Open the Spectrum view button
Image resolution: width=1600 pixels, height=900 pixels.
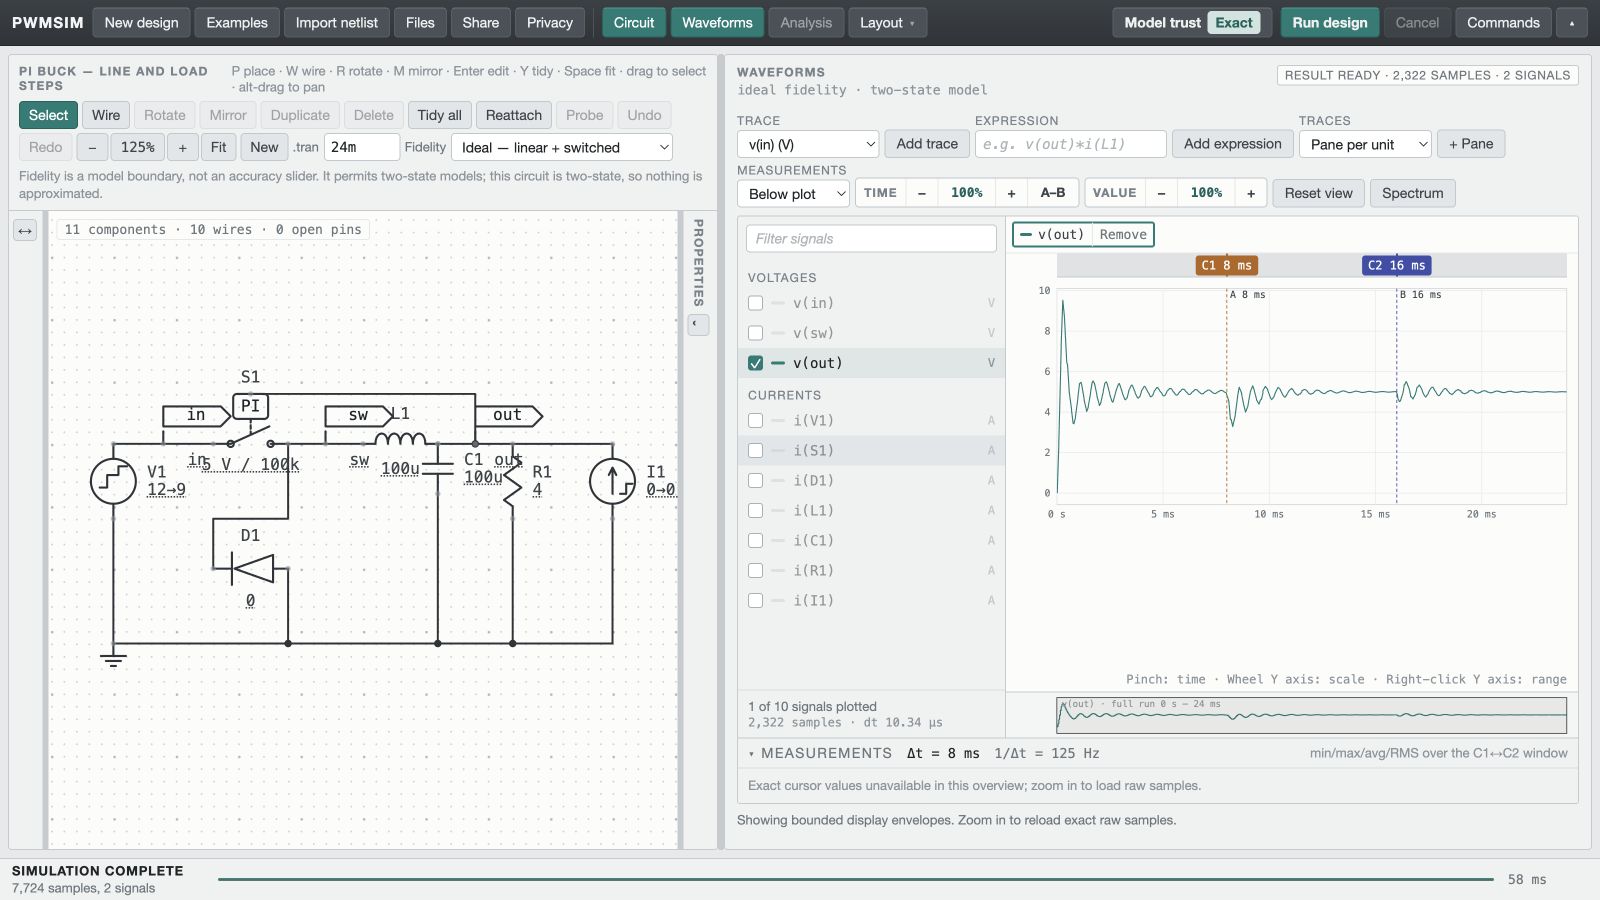point(1413,193)
